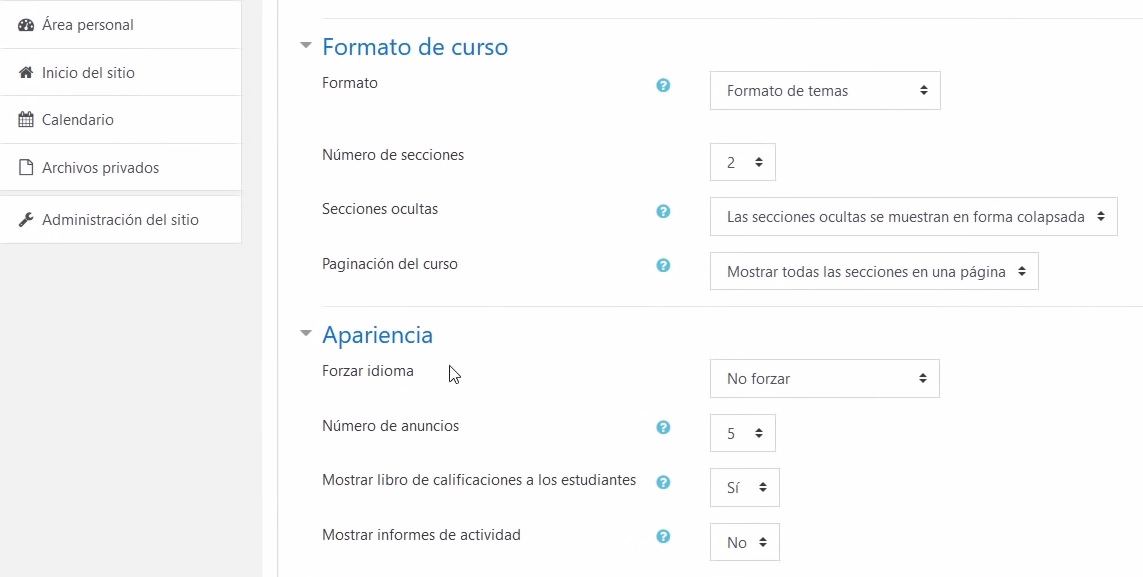Click the Calendario calendar icon

click(26, 119)
